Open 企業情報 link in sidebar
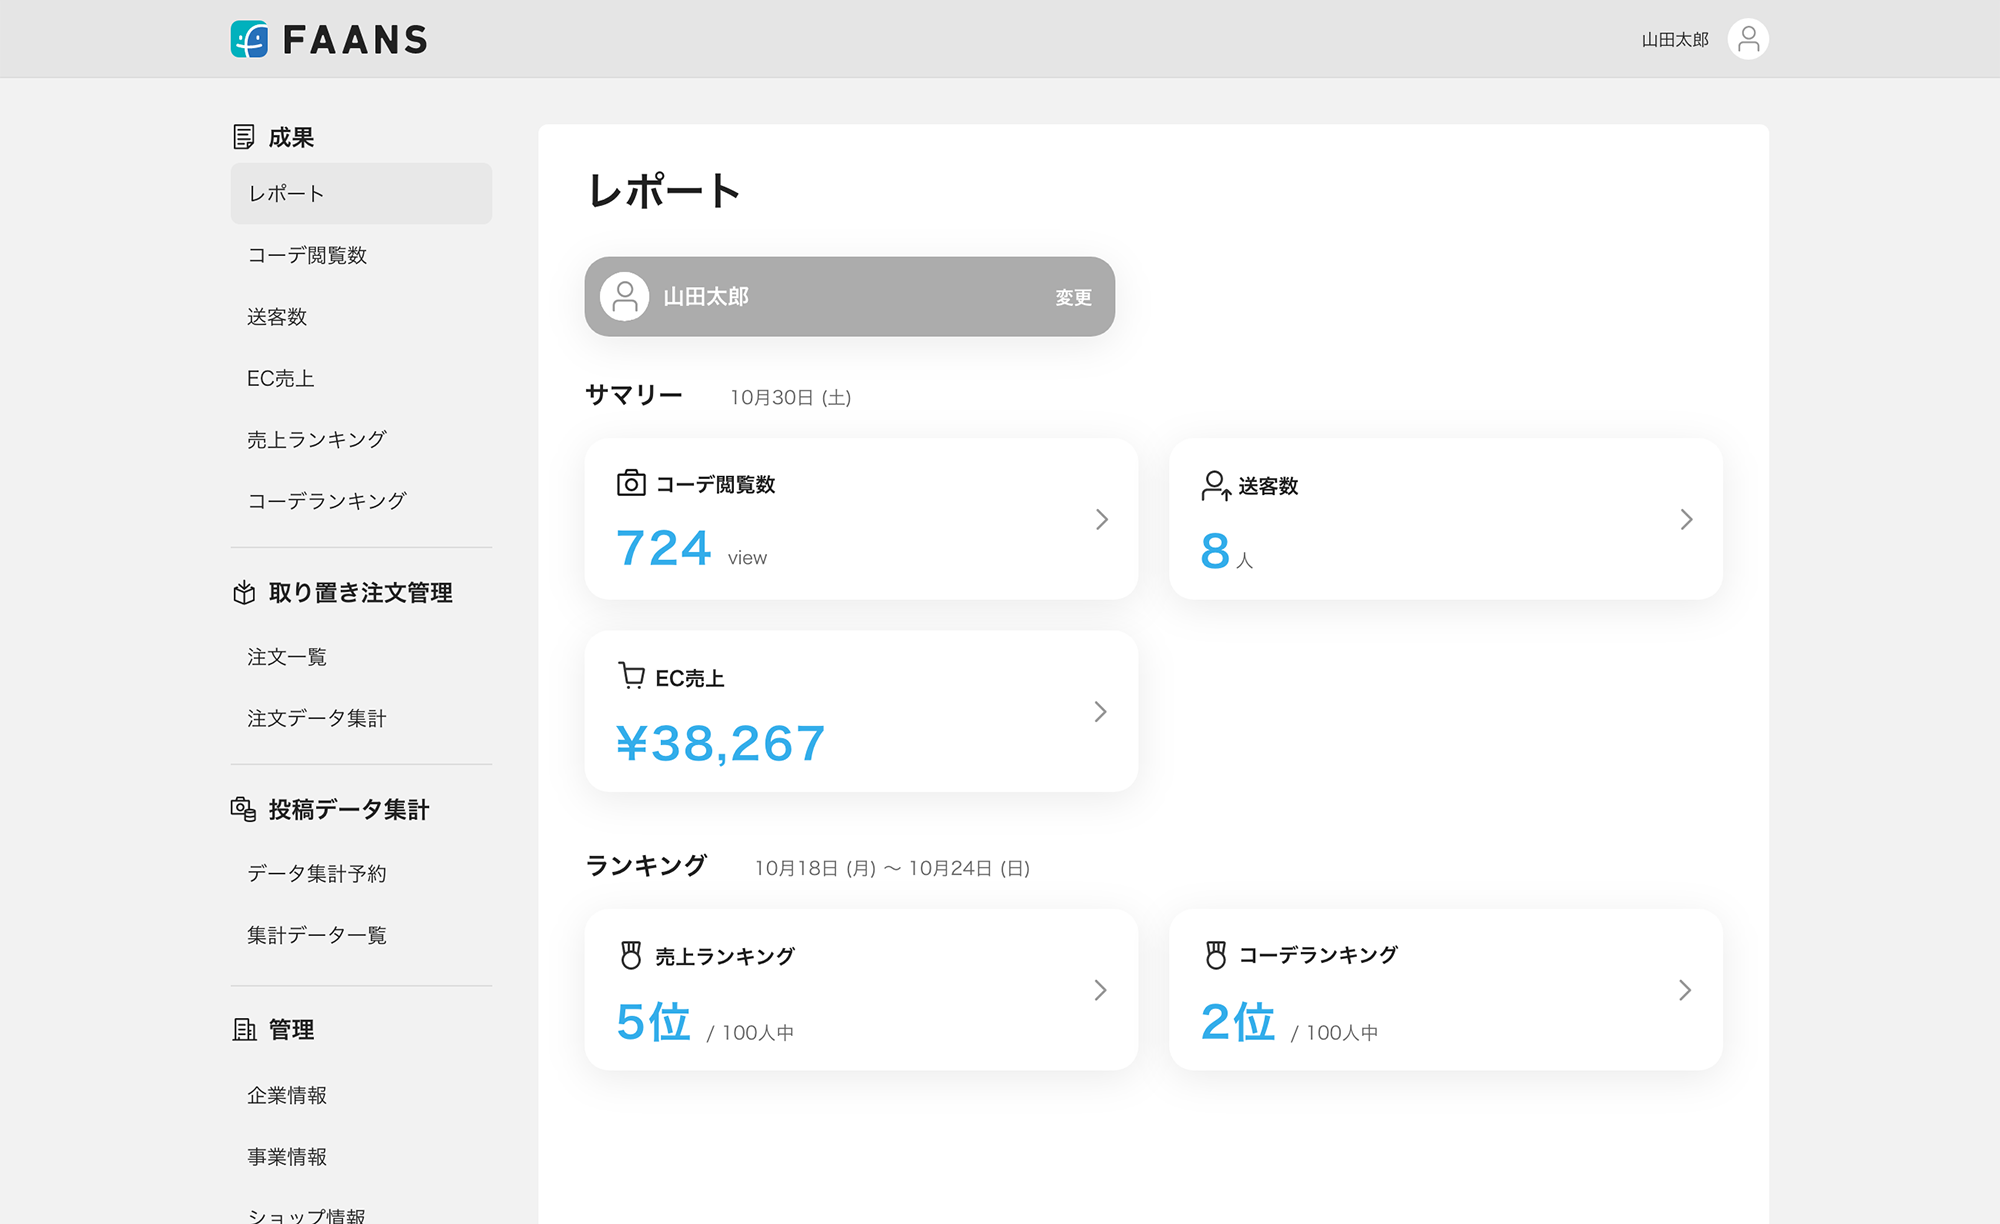 (x=289, y=1094)
